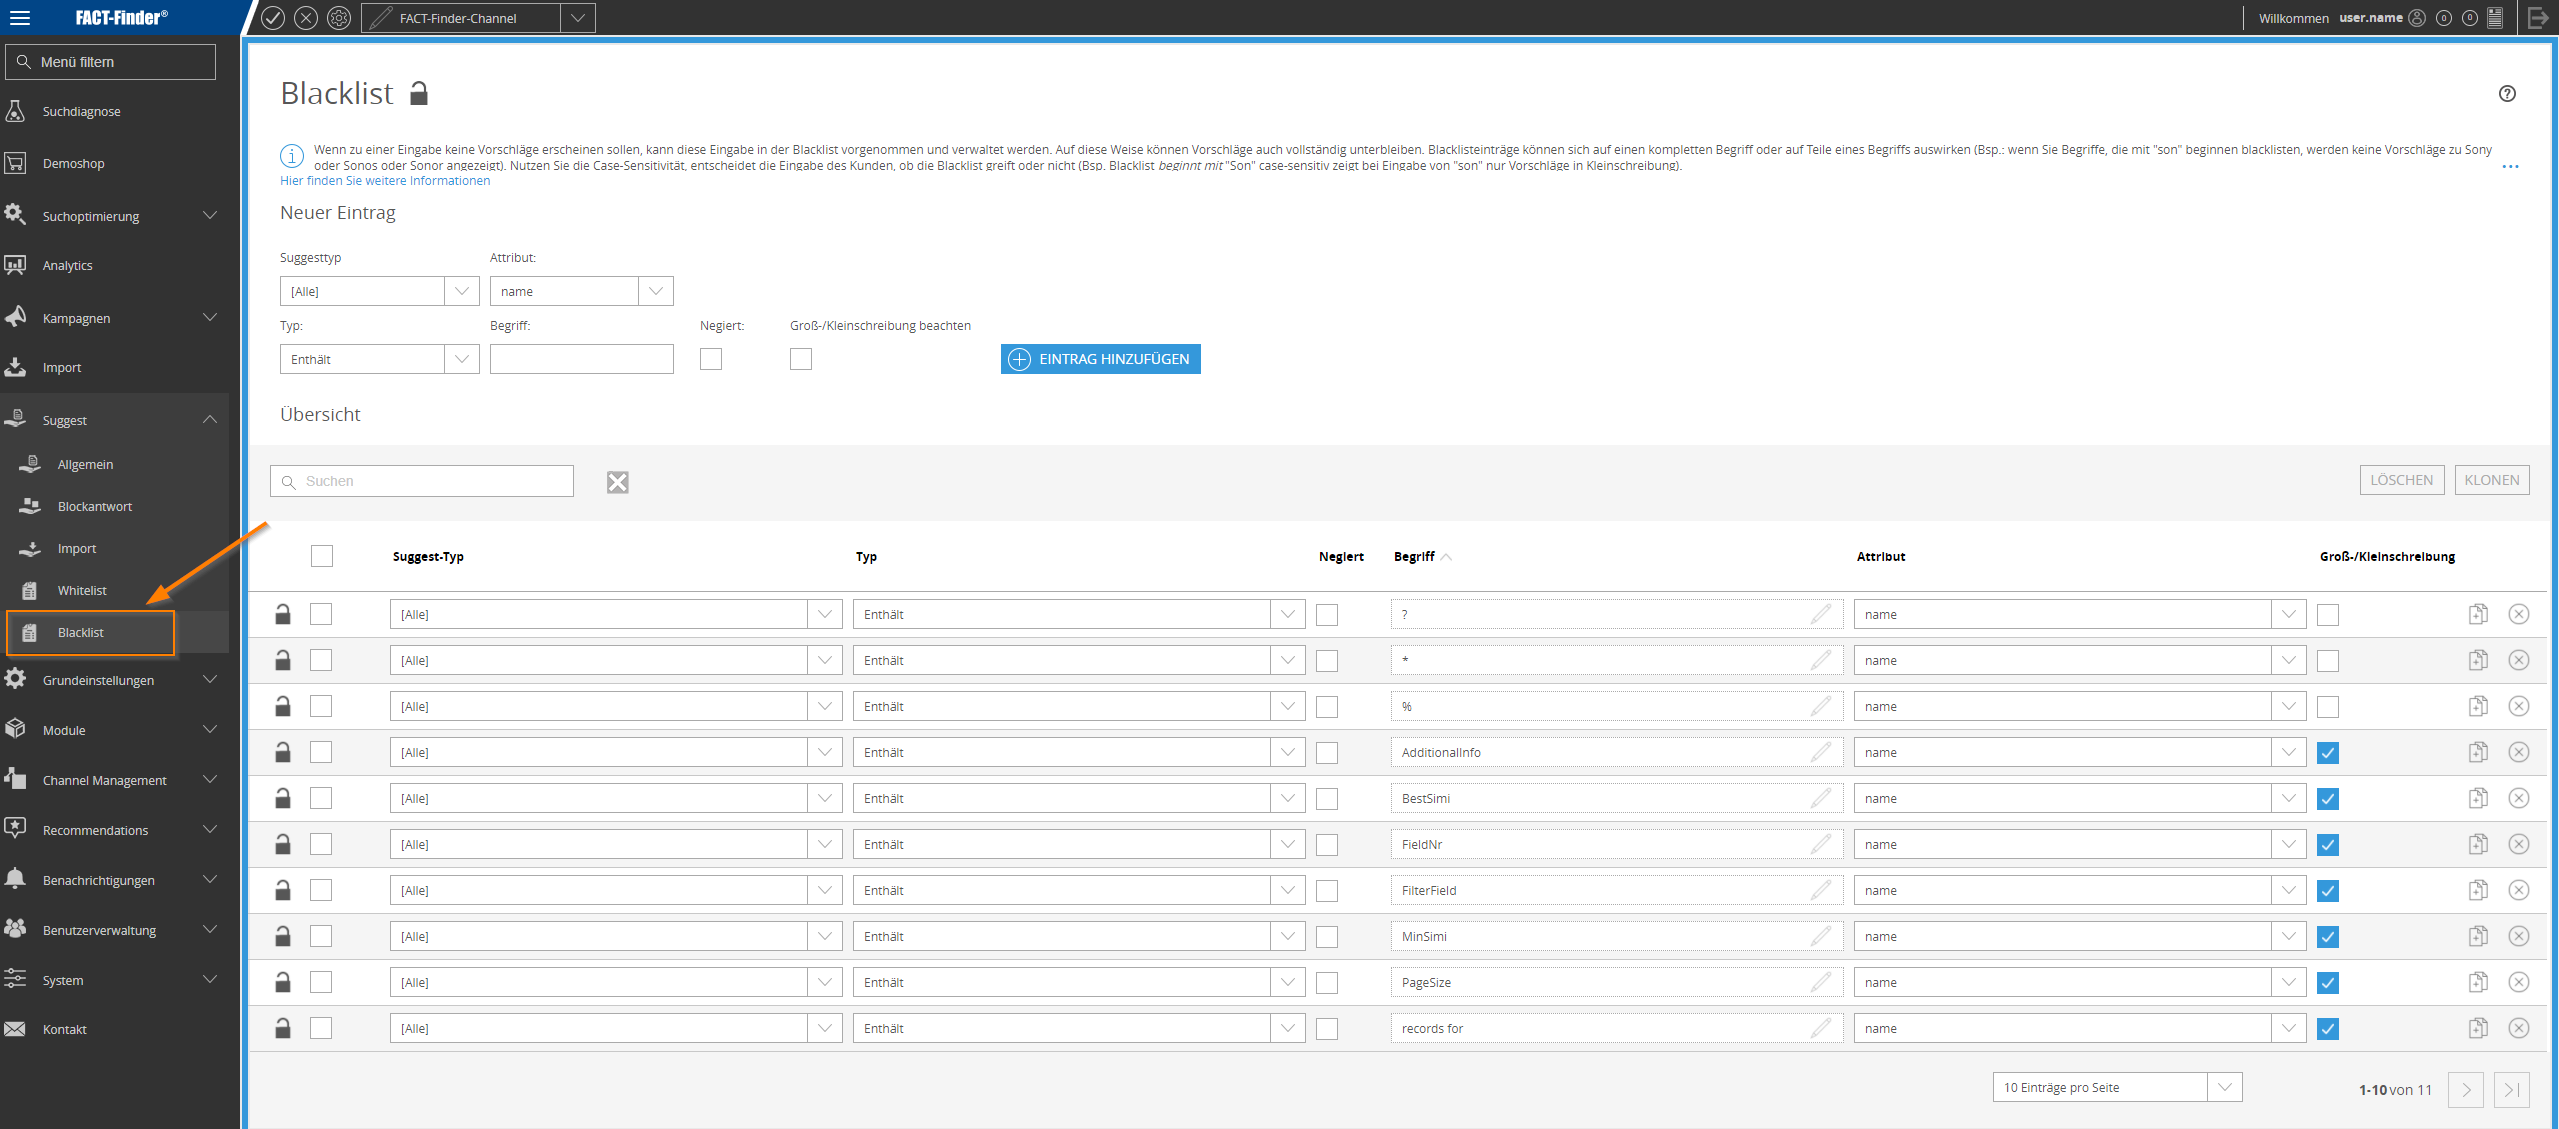
Task: Click EINTRAG HINZUFÜGEN button
Action: point(1101,359)
